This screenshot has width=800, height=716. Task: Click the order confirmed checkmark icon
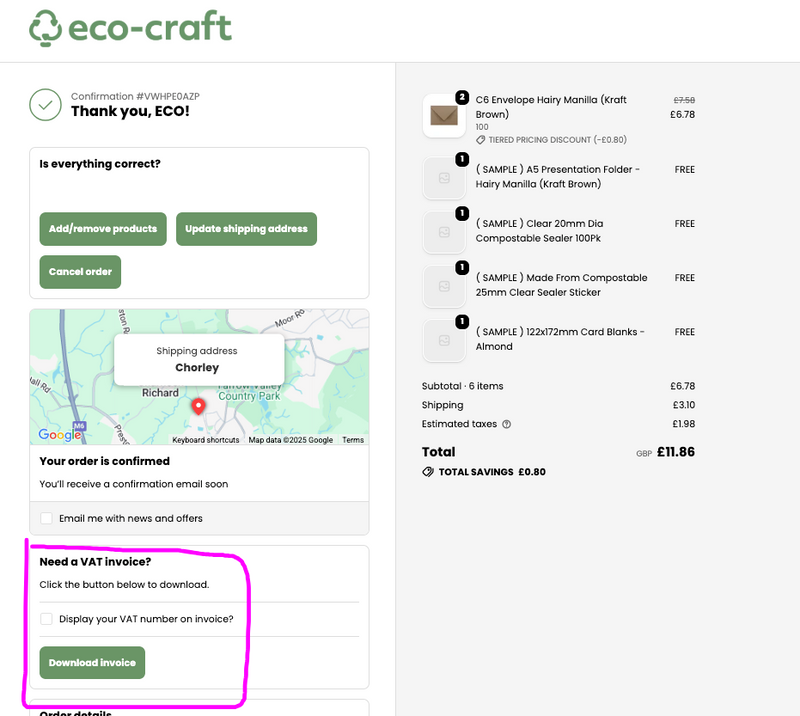pyautogui.click(x=45, y=104)
